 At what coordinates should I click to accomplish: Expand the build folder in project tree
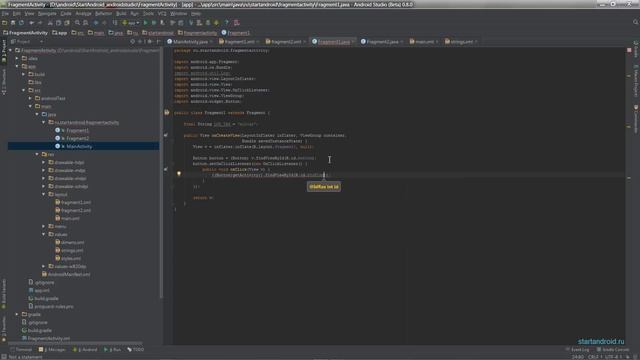pos(24,74)
